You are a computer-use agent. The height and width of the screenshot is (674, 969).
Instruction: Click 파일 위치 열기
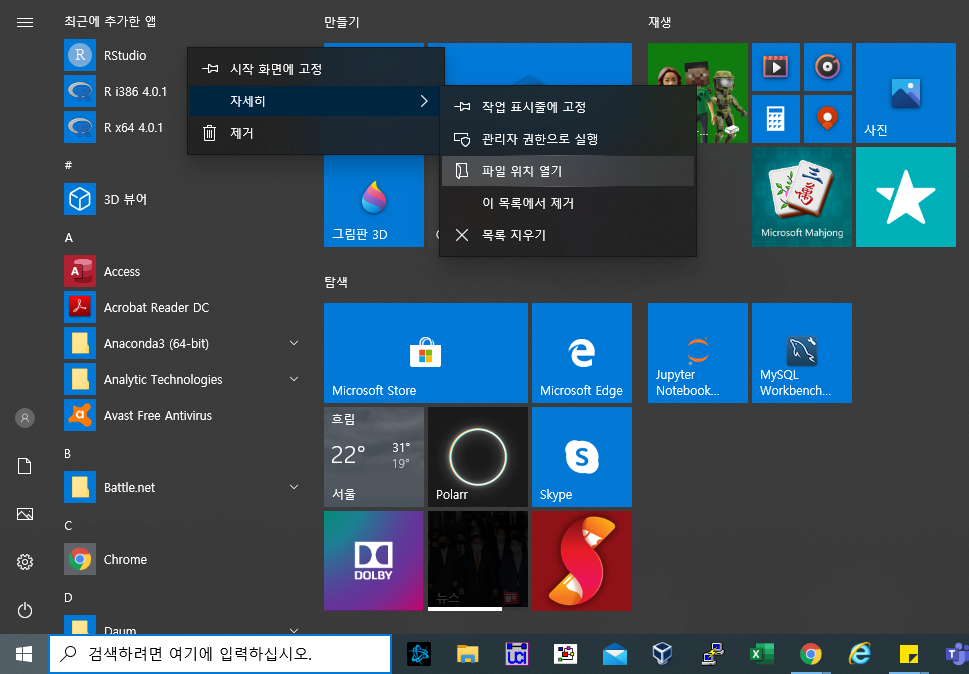(x=568, y=171)
